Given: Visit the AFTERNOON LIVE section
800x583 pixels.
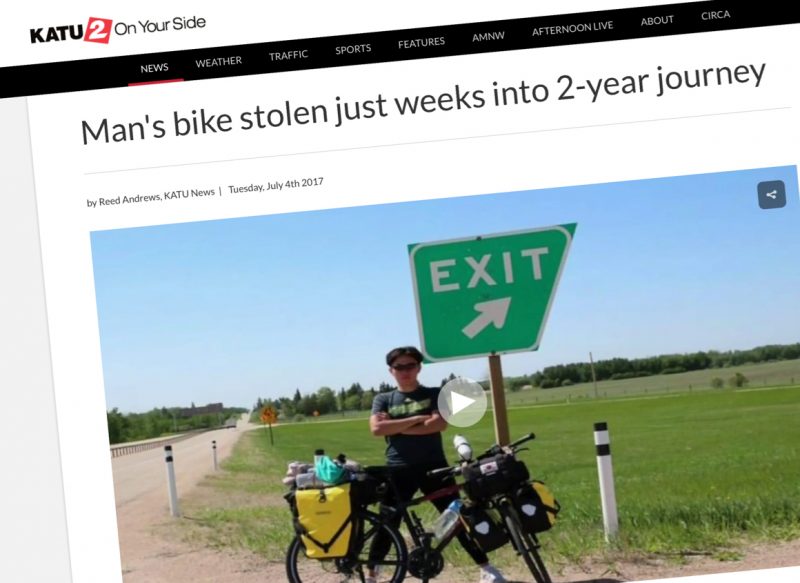Looking at the screenshot, I should (x=572, y=29).
